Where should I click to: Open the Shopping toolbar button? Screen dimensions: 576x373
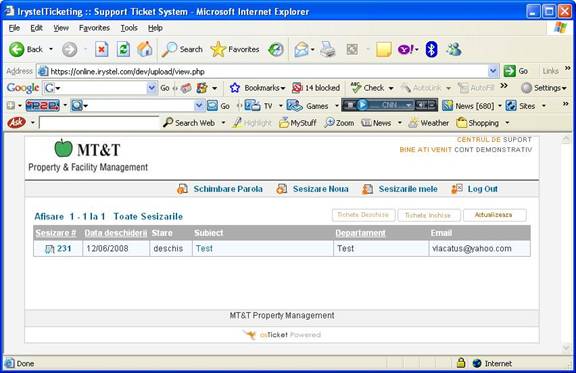pos(478,123)
